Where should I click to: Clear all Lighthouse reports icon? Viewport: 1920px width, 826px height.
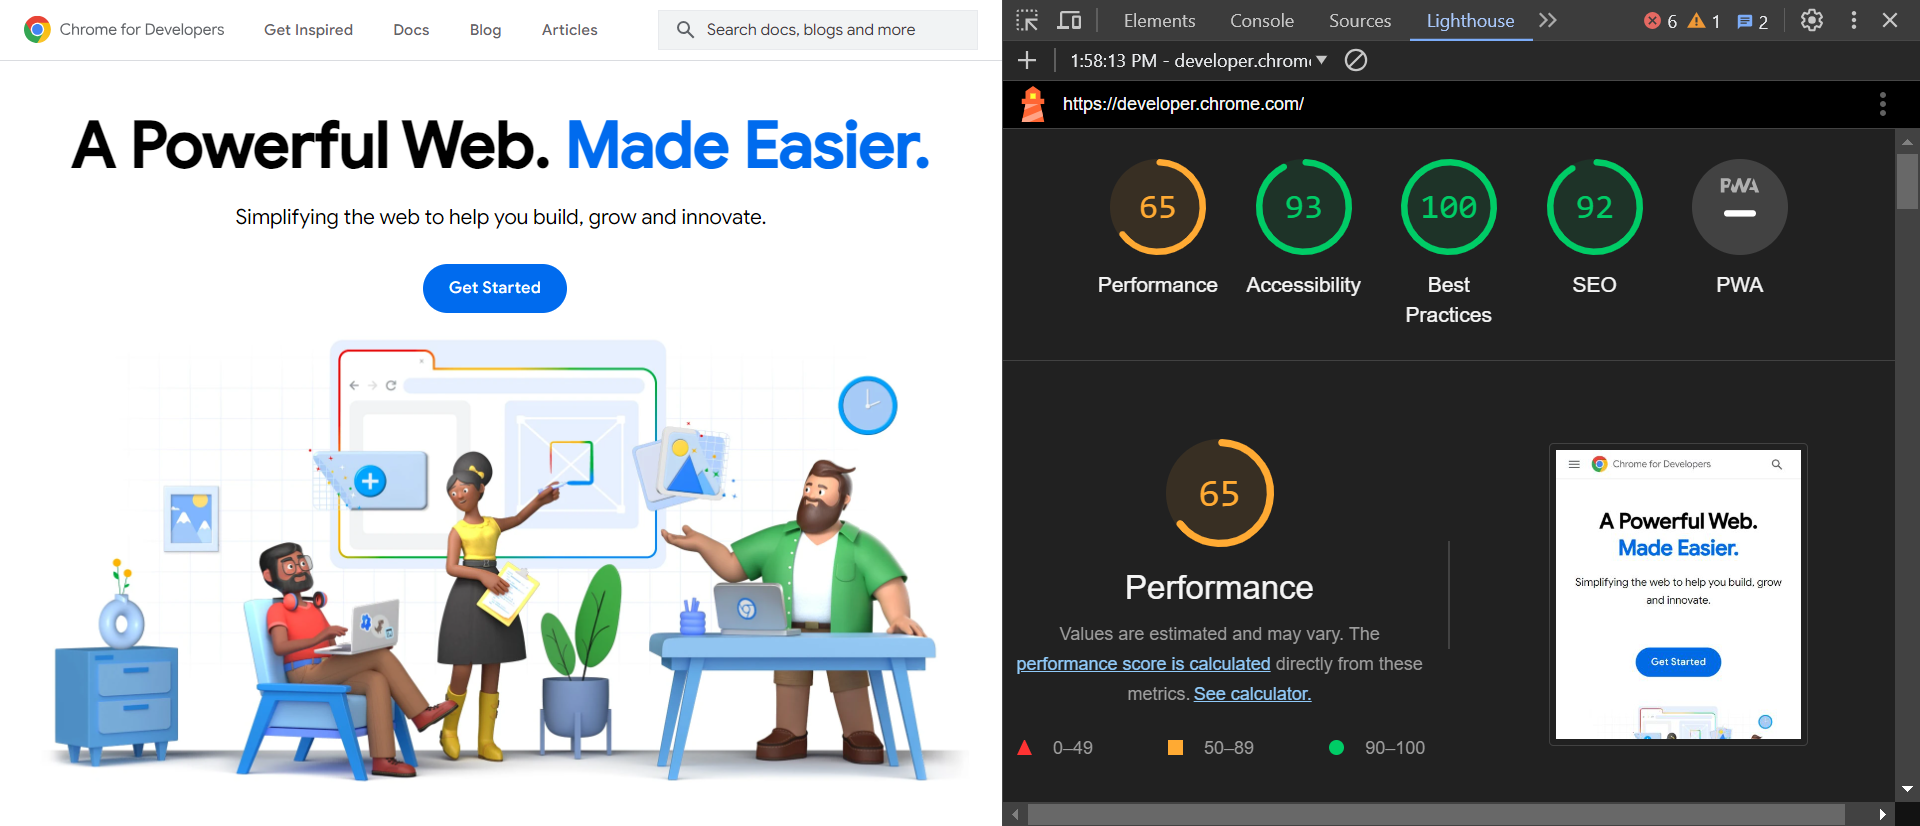(x=1356, y=61)
